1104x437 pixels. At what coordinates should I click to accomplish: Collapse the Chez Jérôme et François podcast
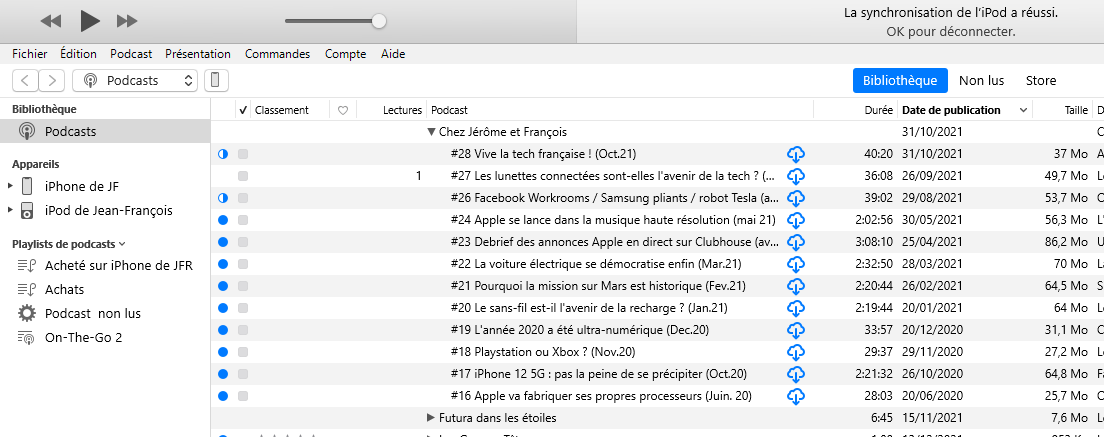(432, 132)
